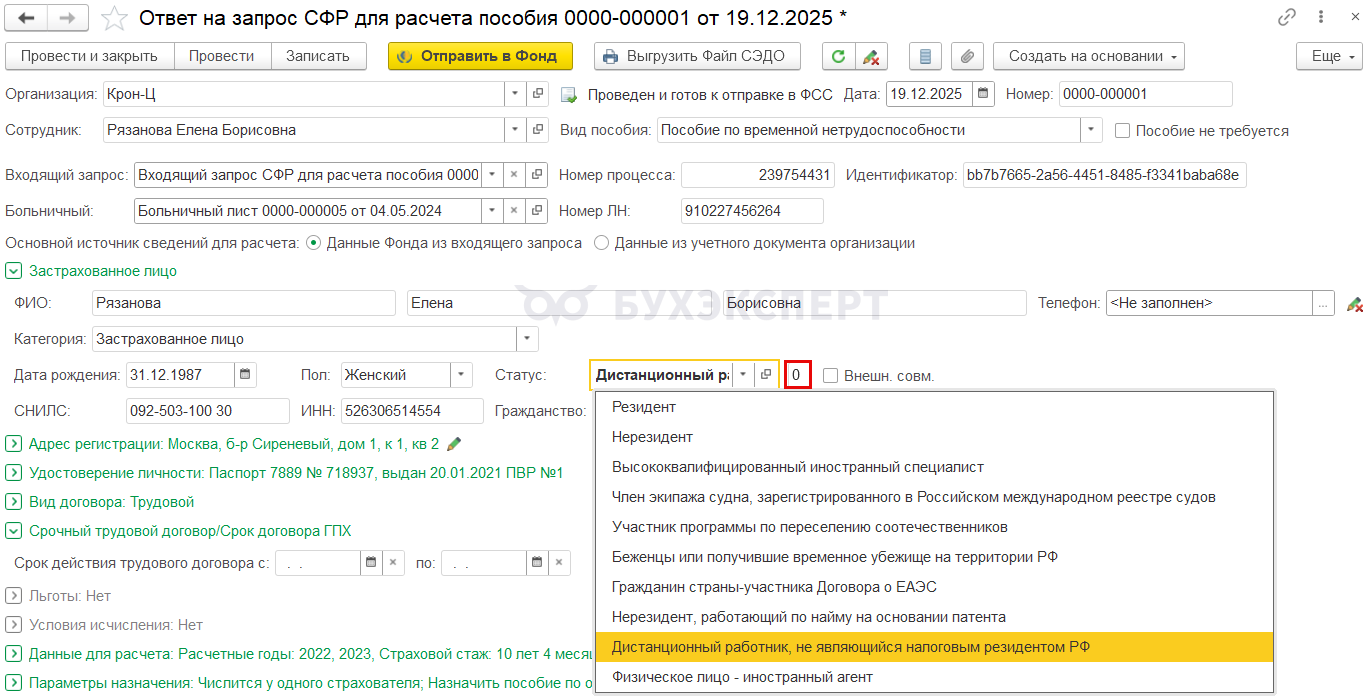Choose Резидент from status list
The height and width of the screenshot is (697, 1366).
tap(934, 407)
